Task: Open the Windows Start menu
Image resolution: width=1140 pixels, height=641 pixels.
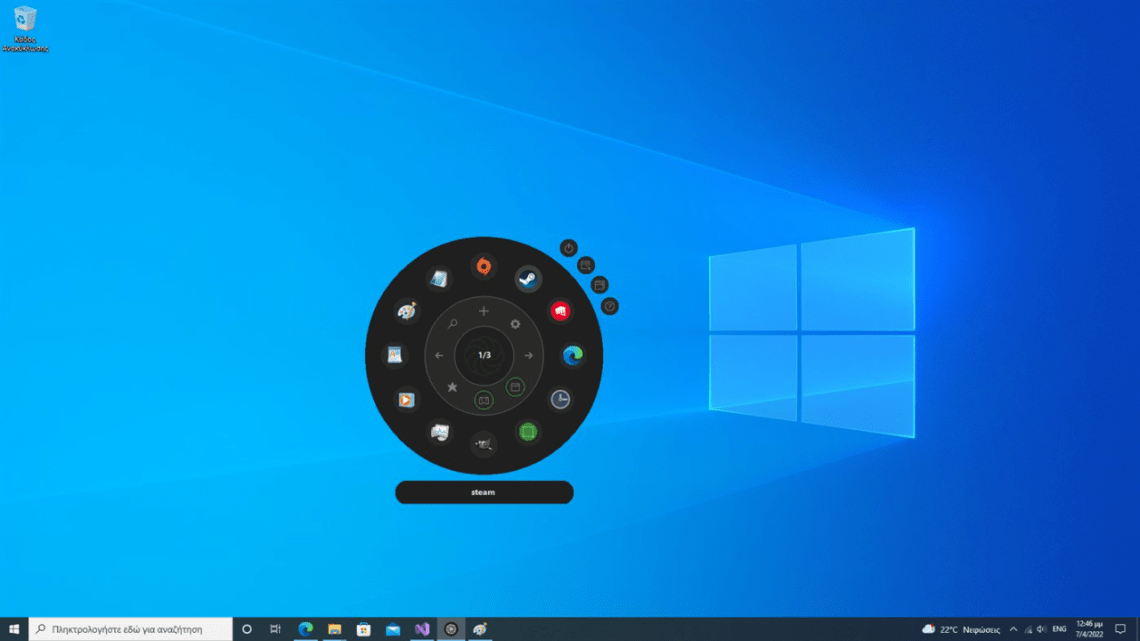Action: coord(13,628)
